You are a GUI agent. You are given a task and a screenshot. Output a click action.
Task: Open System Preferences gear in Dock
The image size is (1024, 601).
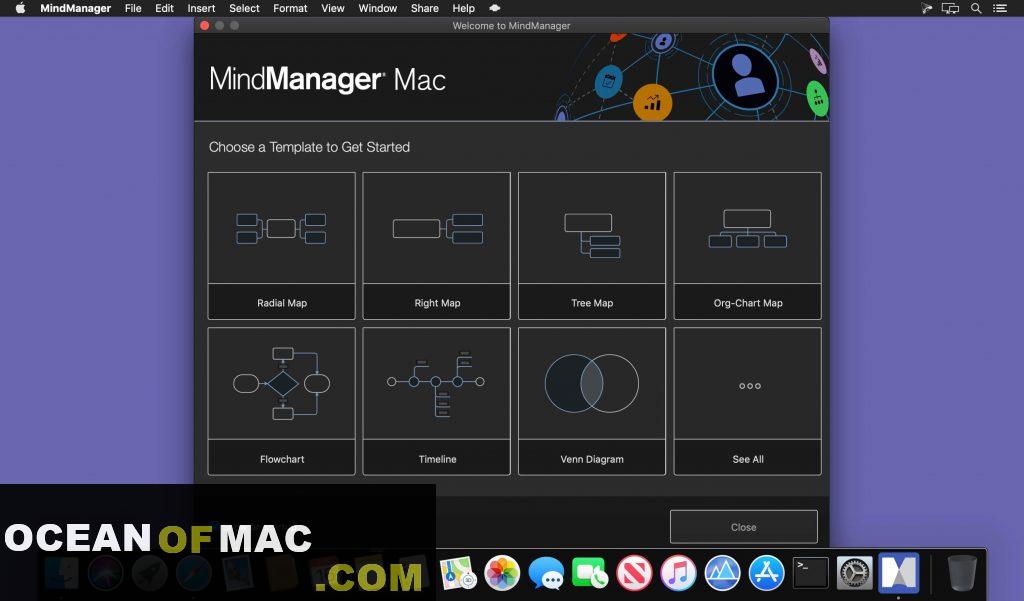pyautogui.click(x=854, y=573)
